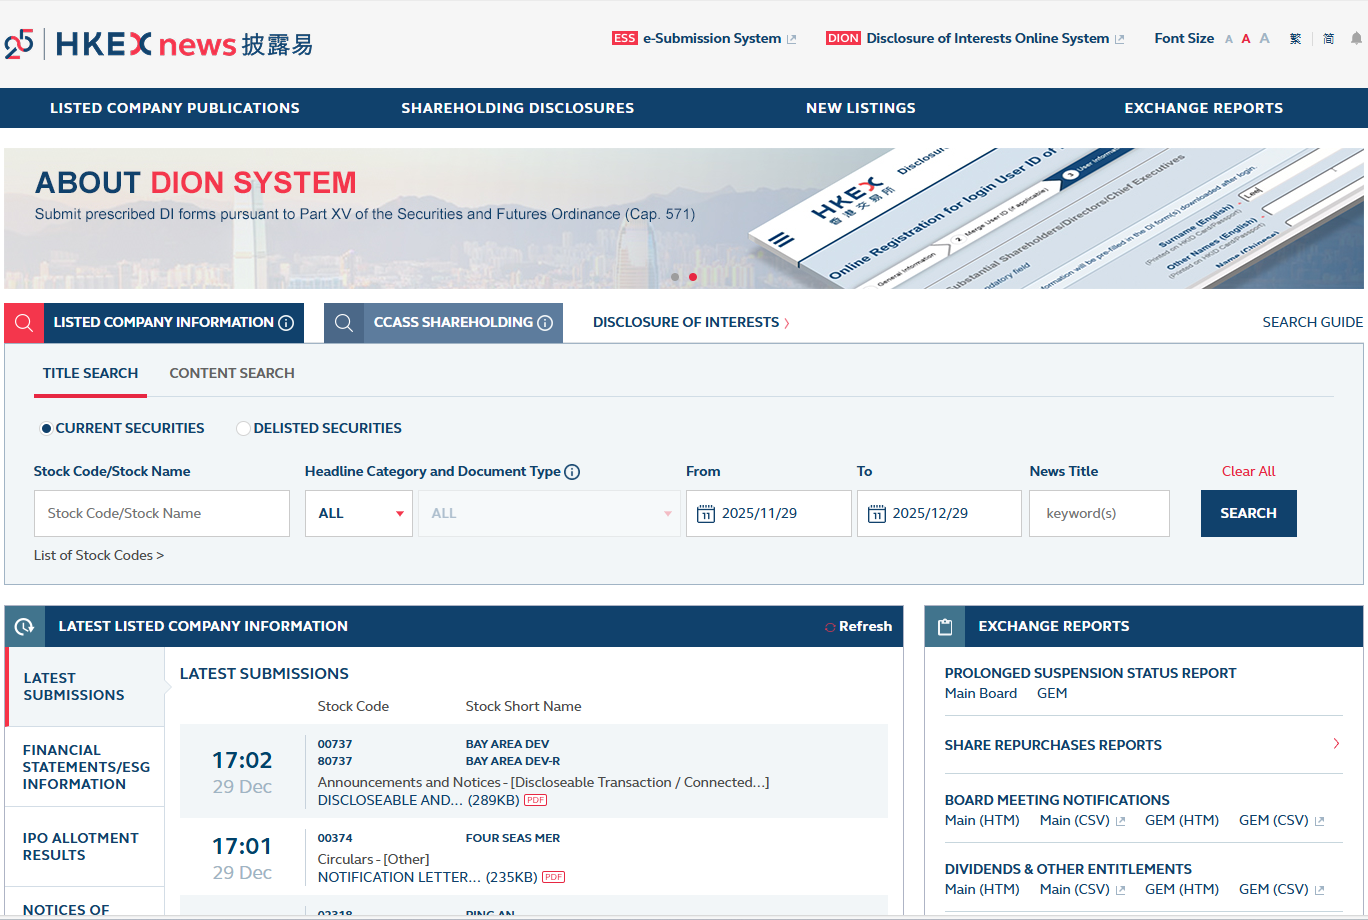Click the Refresh icon for latest information

830,627
